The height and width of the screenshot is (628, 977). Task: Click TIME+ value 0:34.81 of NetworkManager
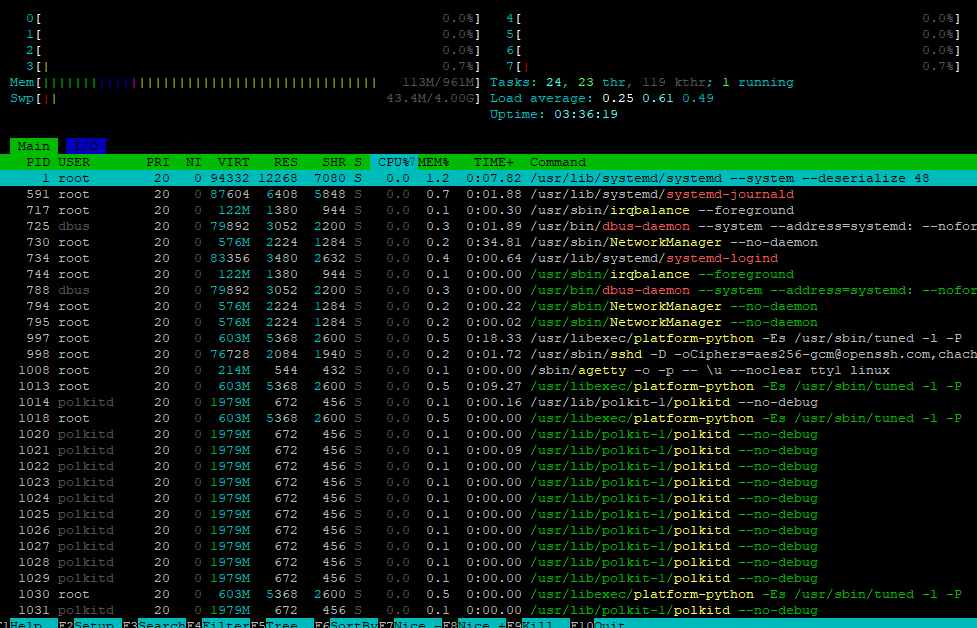pos(493,242)
